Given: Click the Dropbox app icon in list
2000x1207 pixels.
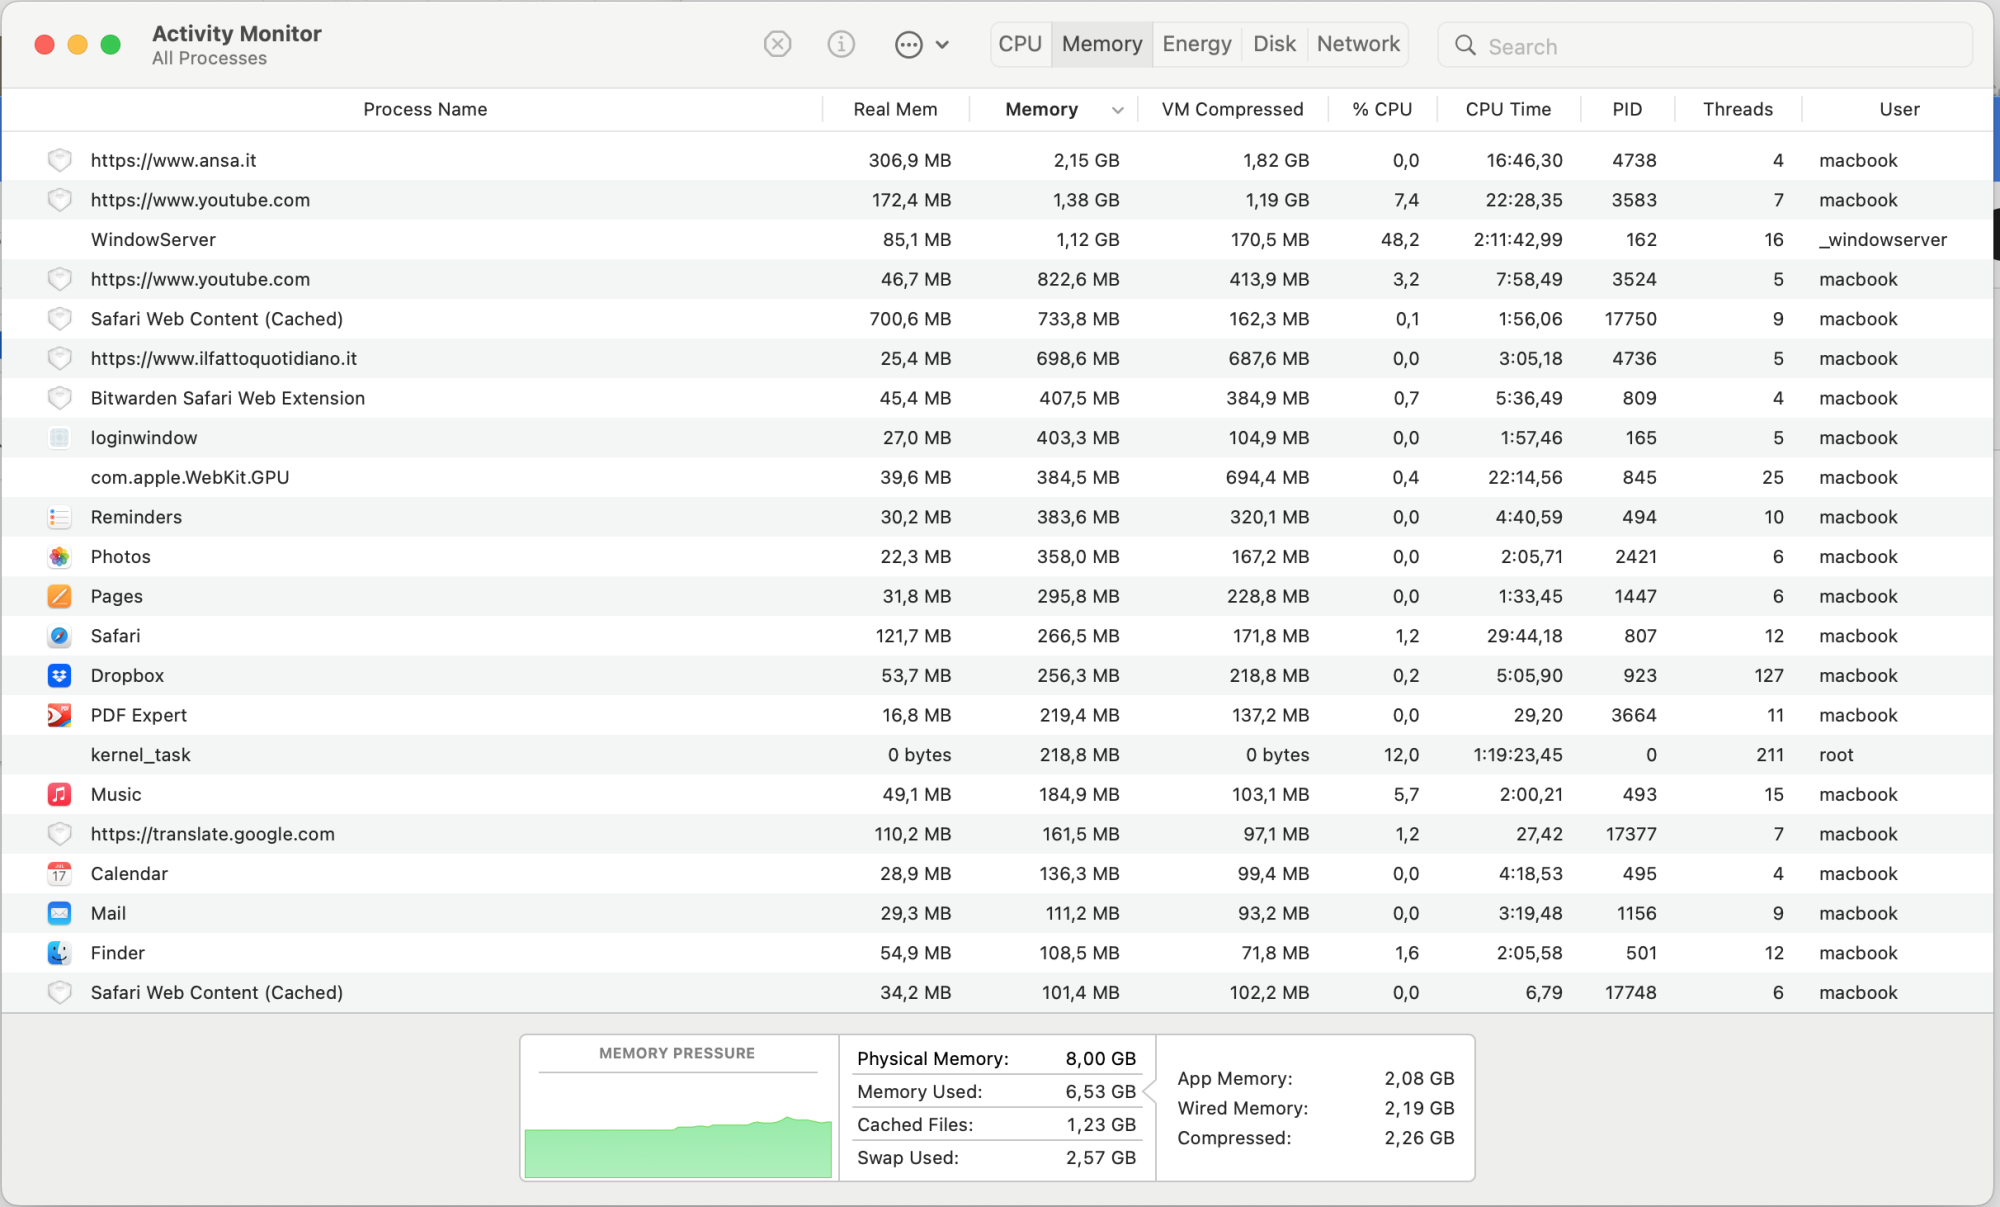Looking at the screenshot, I should click(x=59, y=675).
